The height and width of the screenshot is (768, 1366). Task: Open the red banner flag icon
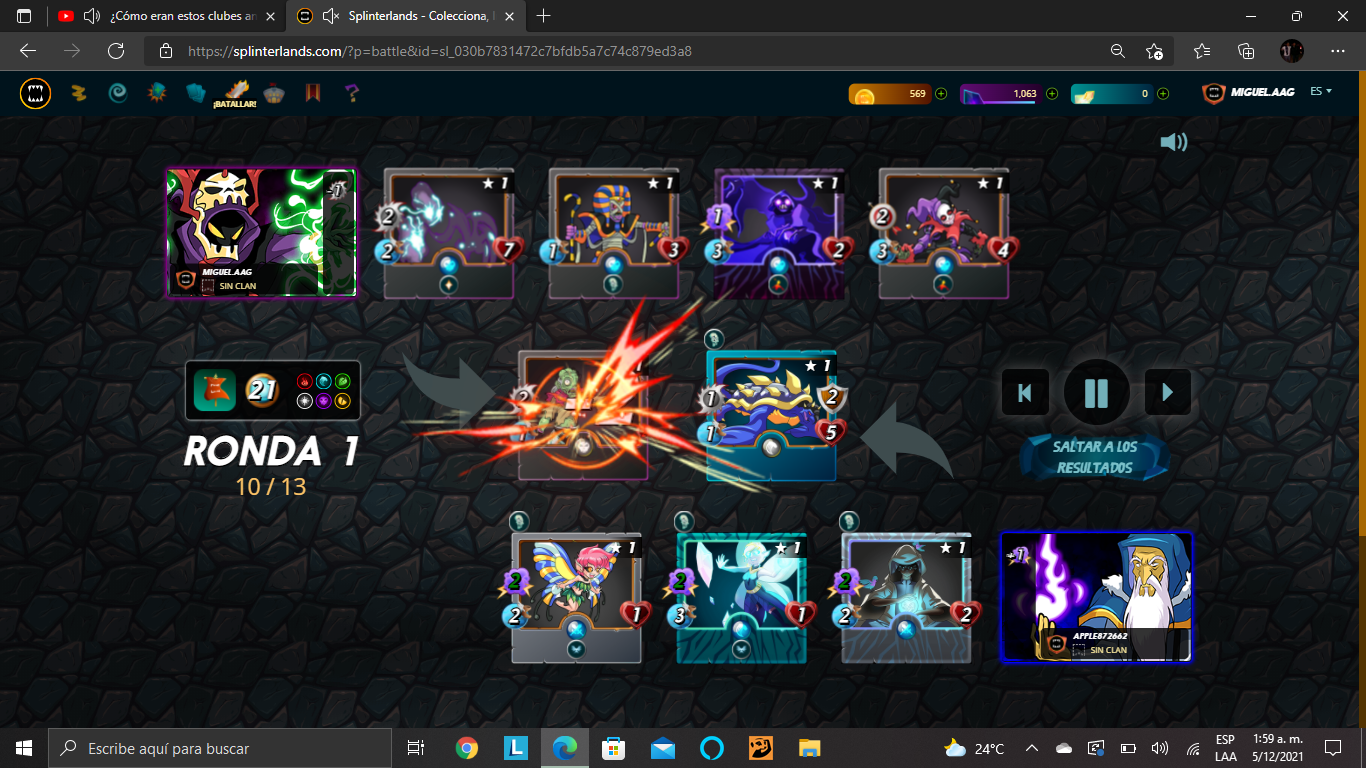click(313, 93)
